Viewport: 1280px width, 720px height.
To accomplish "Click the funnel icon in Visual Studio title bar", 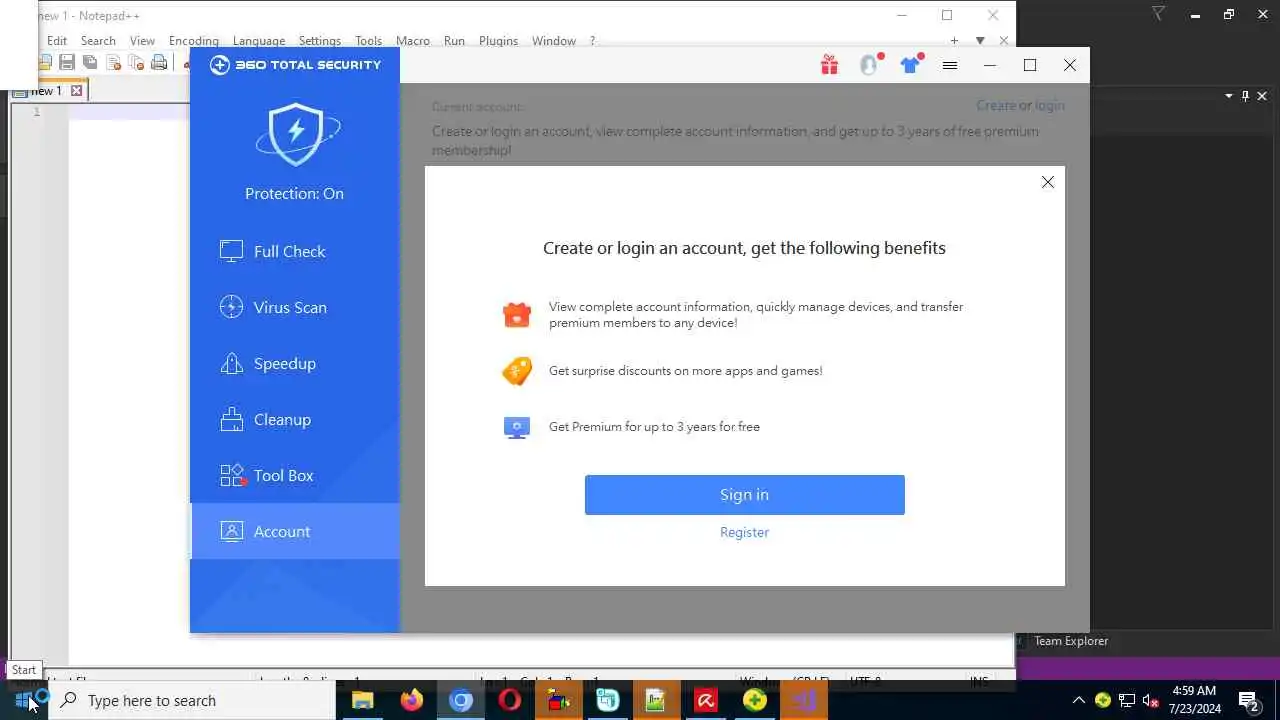I will (x=1158, y=14).
